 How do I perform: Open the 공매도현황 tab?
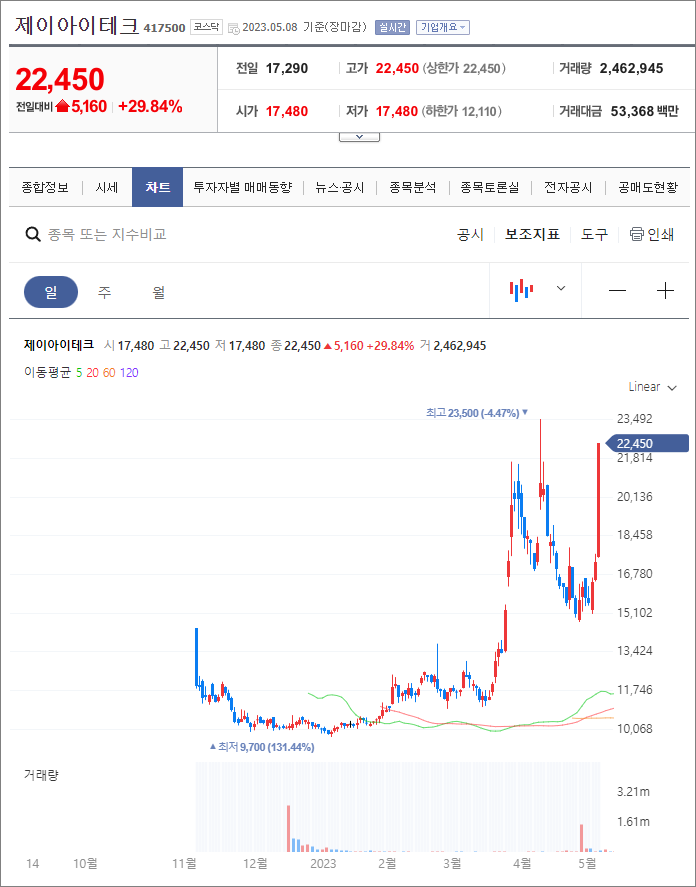[x=648, y=187]
